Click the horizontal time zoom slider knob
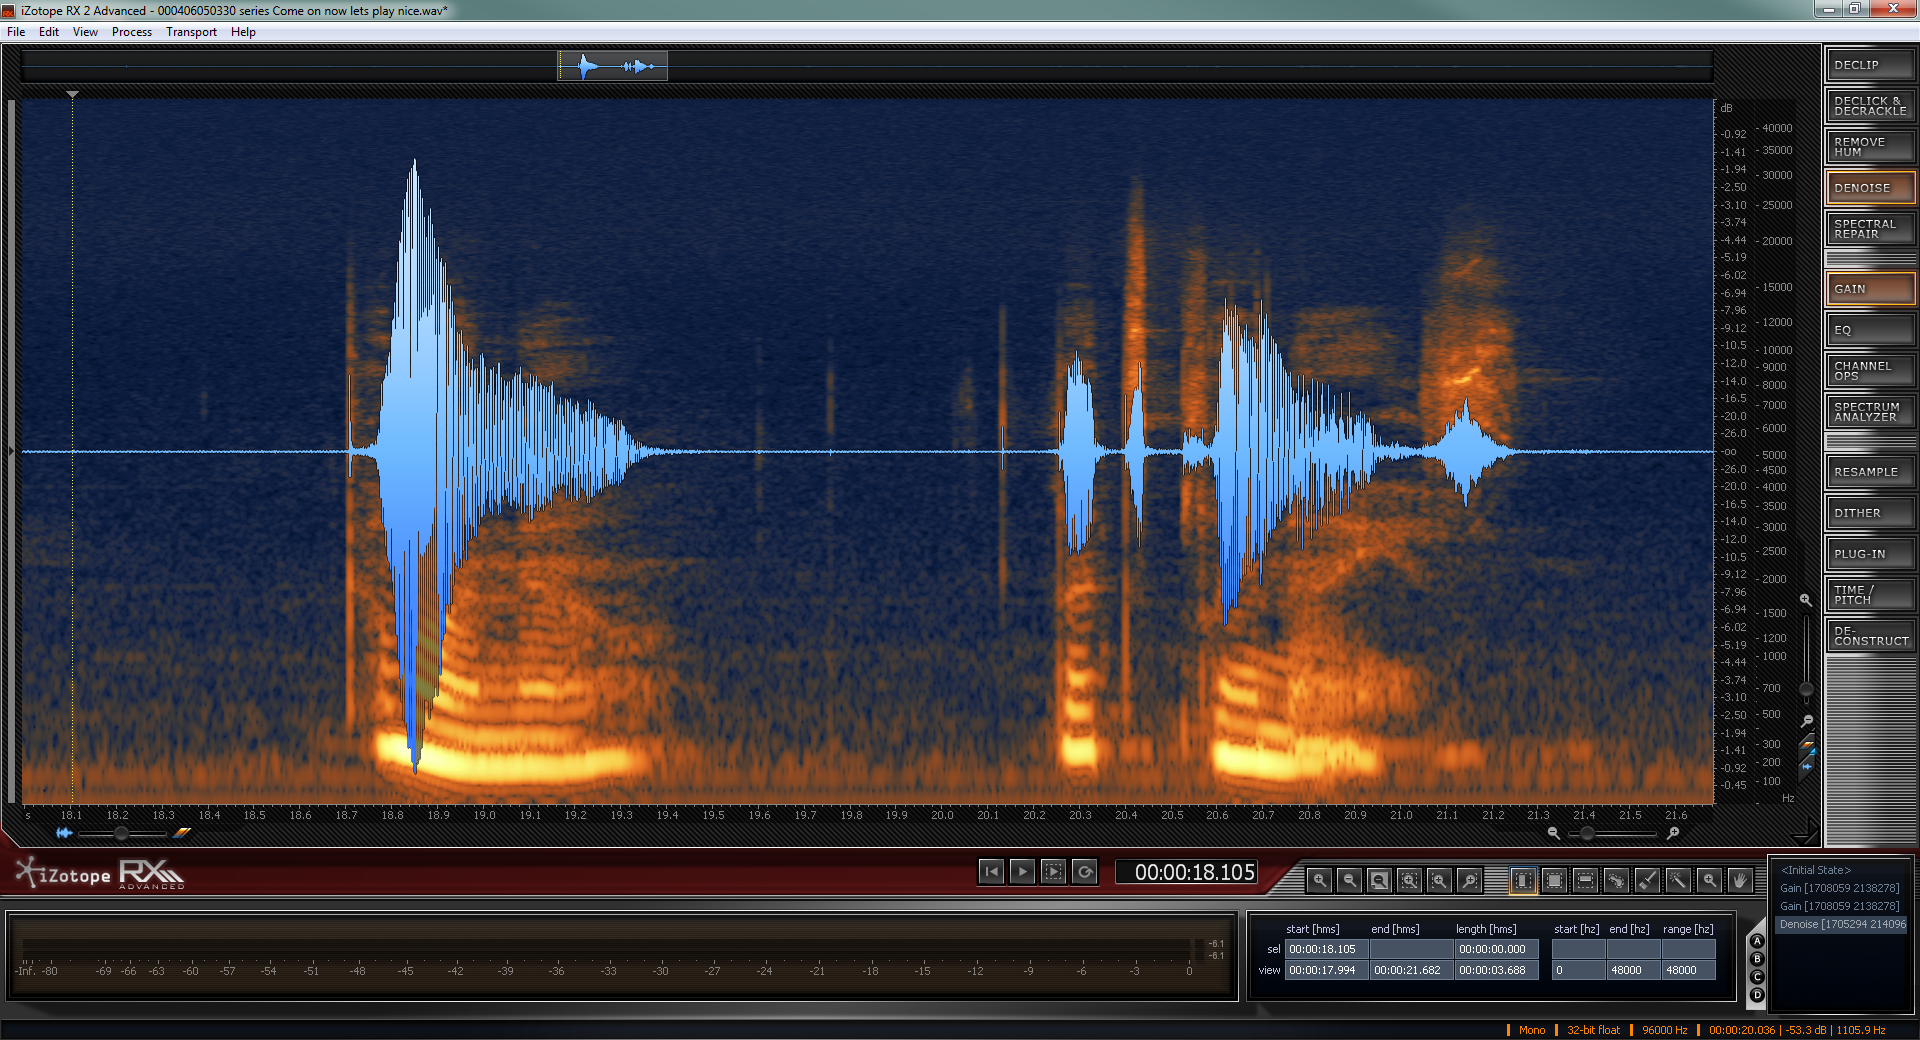Screen dimensions: 1920x1040 point(1587,832)
